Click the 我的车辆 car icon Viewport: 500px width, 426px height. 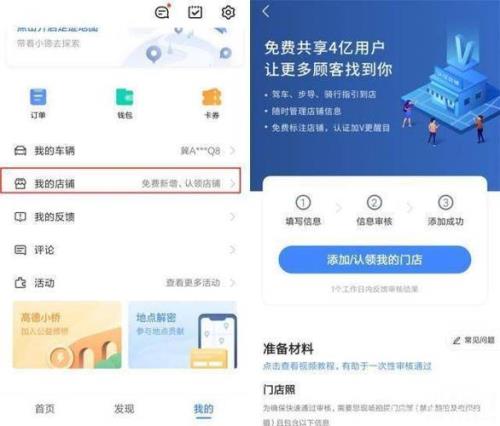pos(20,151)
